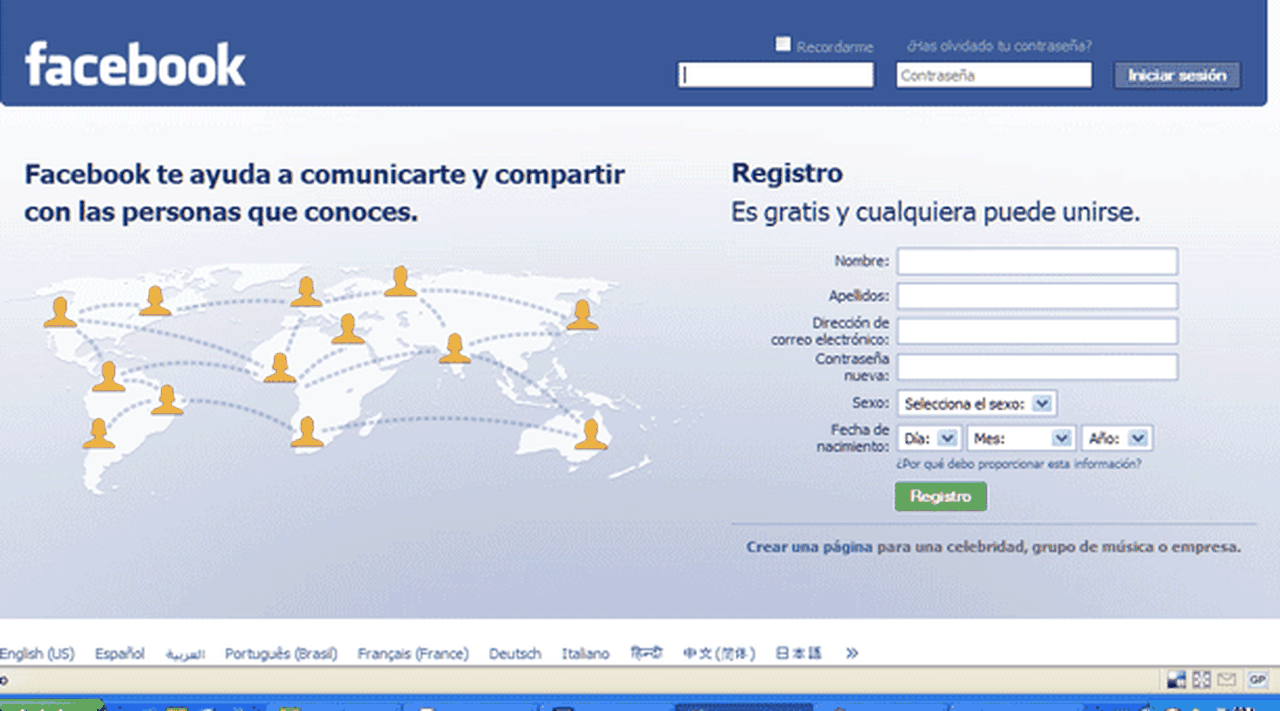Switch language to Hindi (हिन्दी)
The height and width of the screenshot is (711, 1280).
coord(646,653)
